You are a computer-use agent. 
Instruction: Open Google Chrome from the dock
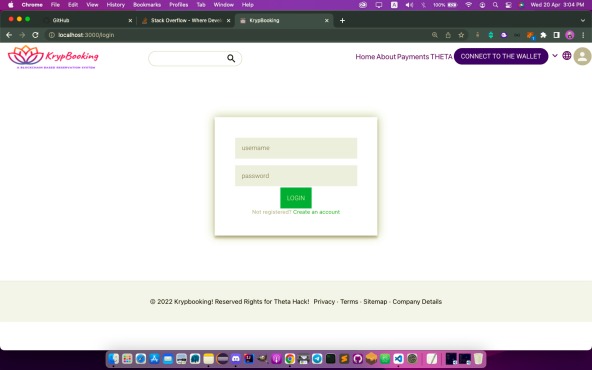(290, 358)
